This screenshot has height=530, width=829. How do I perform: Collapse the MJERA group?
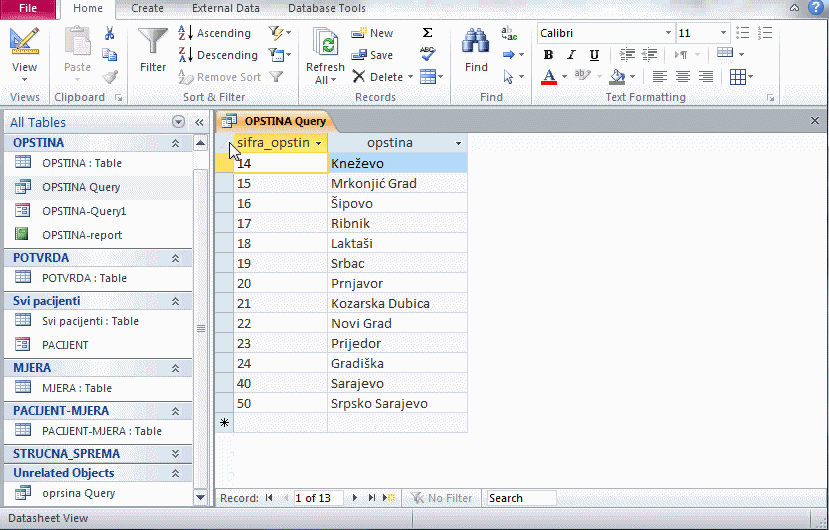(x=175, y=368)
